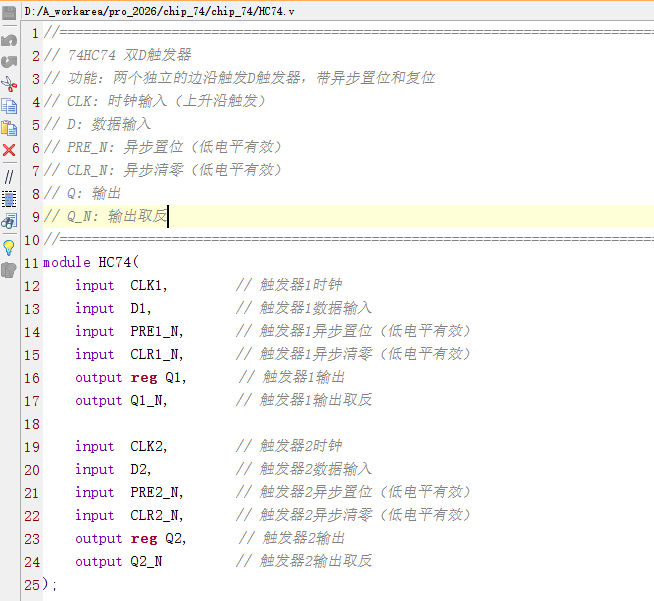Click the PRE1_N port name
The width and height of the screenshot is (654, 601).
coord(156,331)
